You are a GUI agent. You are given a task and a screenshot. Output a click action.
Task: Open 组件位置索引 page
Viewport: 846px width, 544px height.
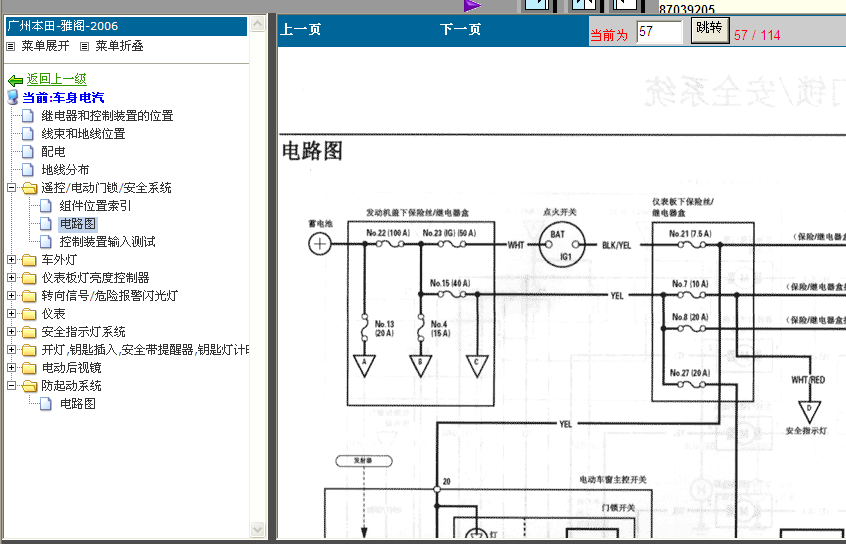(95, 206)
